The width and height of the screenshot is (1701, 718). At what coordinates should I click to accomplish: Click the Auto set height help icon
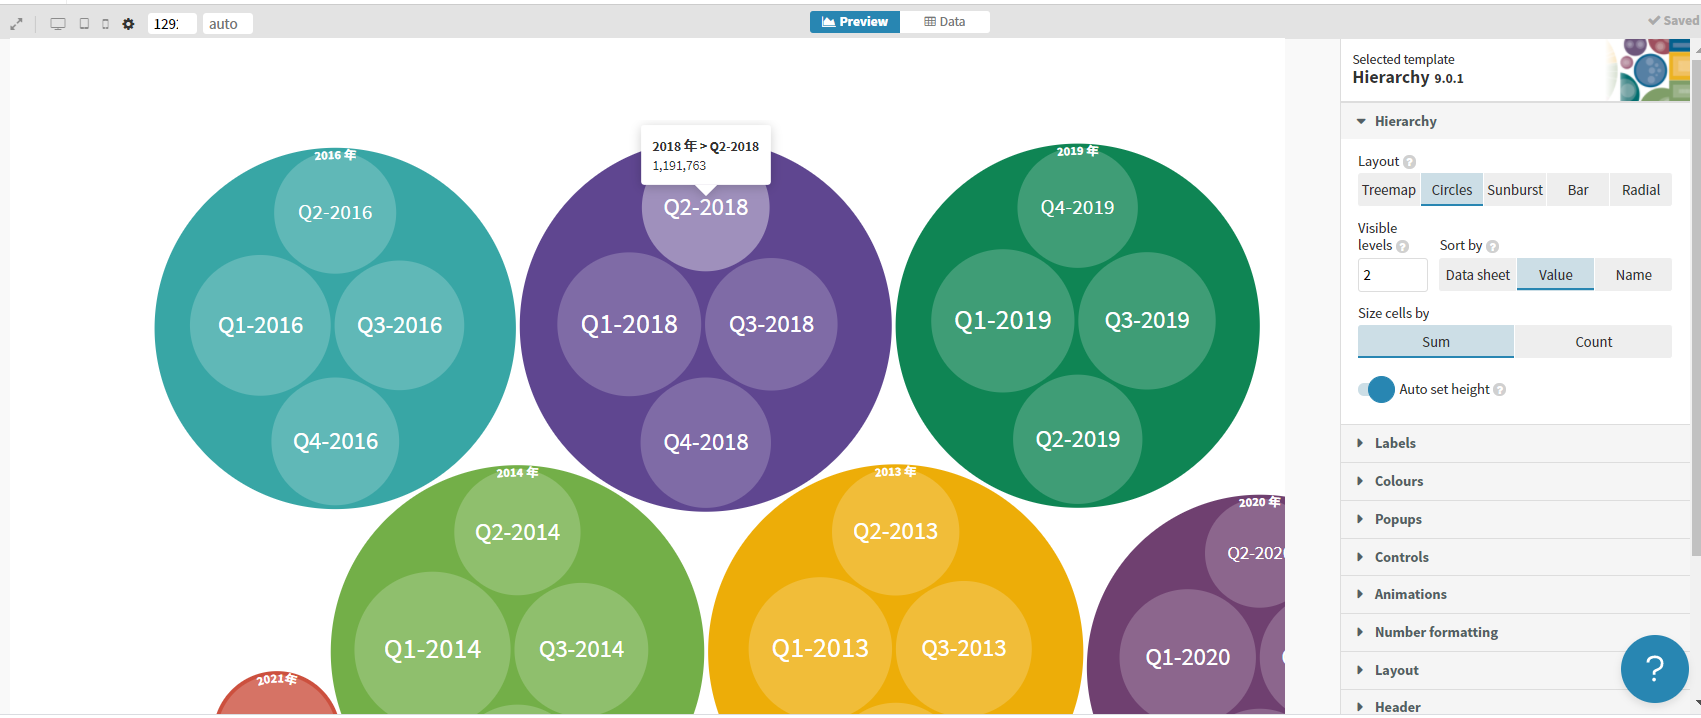tap(1499, 390)
